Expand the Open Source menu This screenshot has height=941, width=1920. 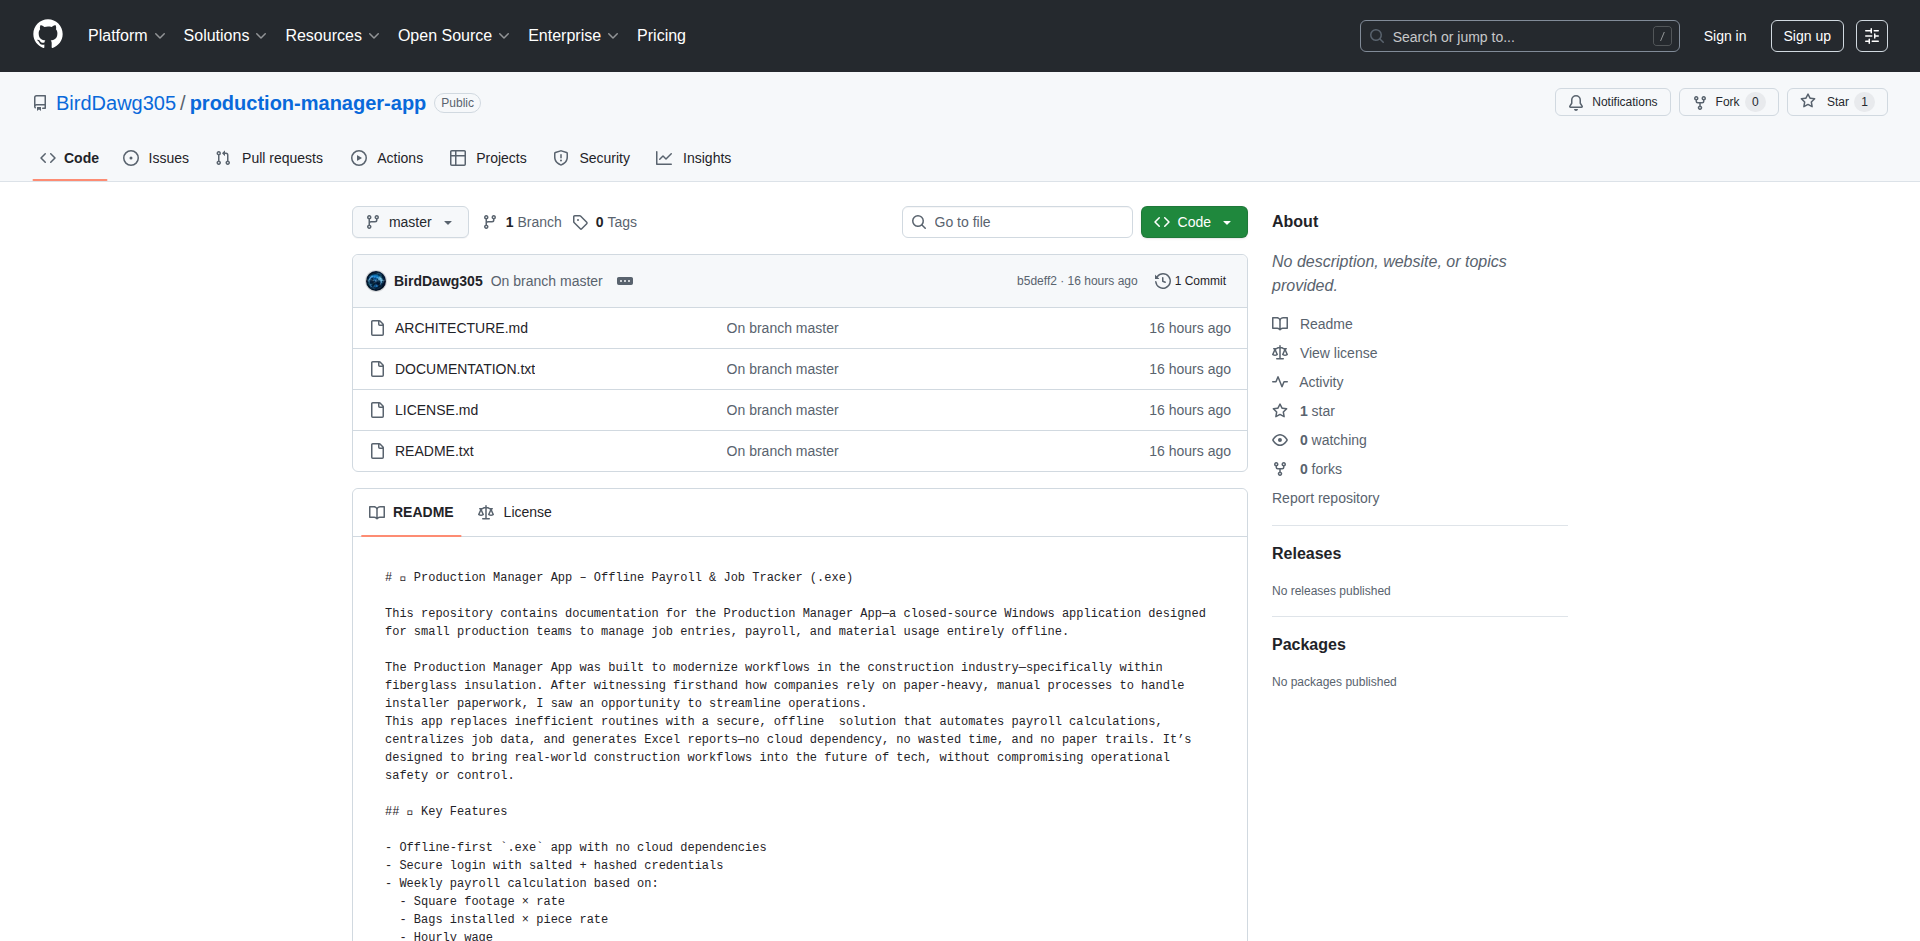[x=453, y=35]
